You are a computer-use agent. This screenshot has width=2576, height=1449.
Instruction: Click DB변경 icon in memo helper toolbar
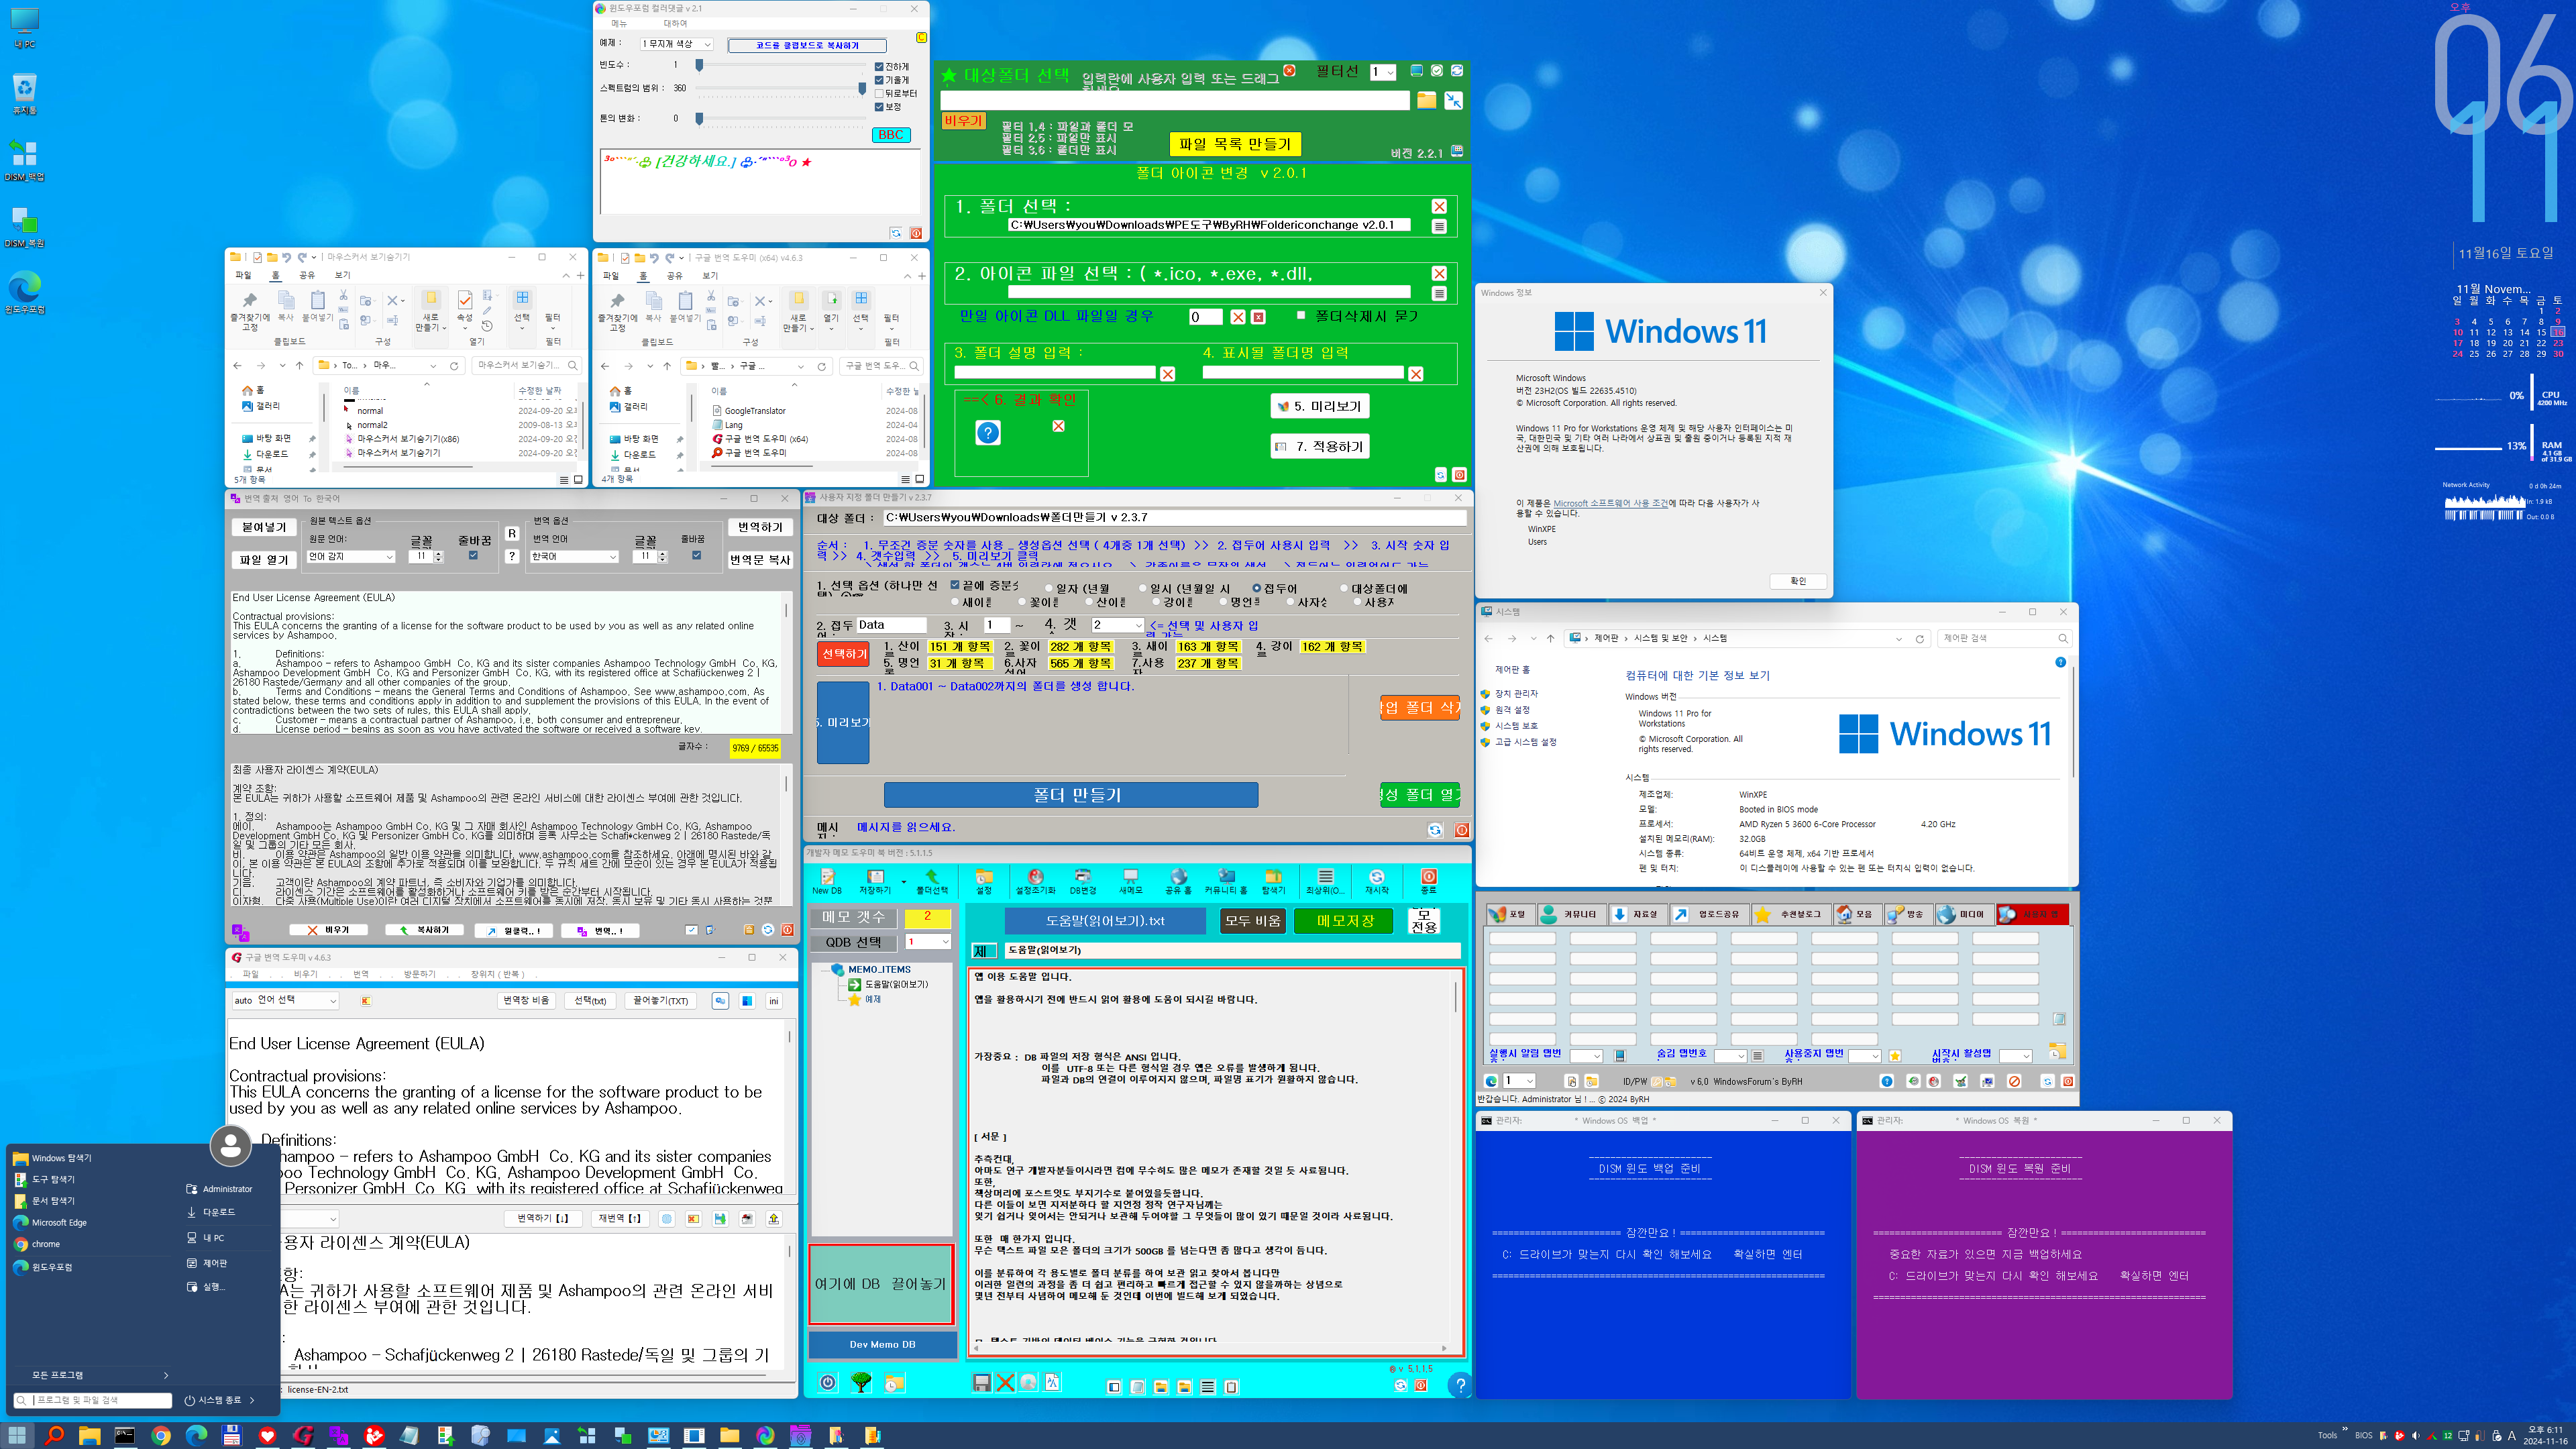[1083, 881]
